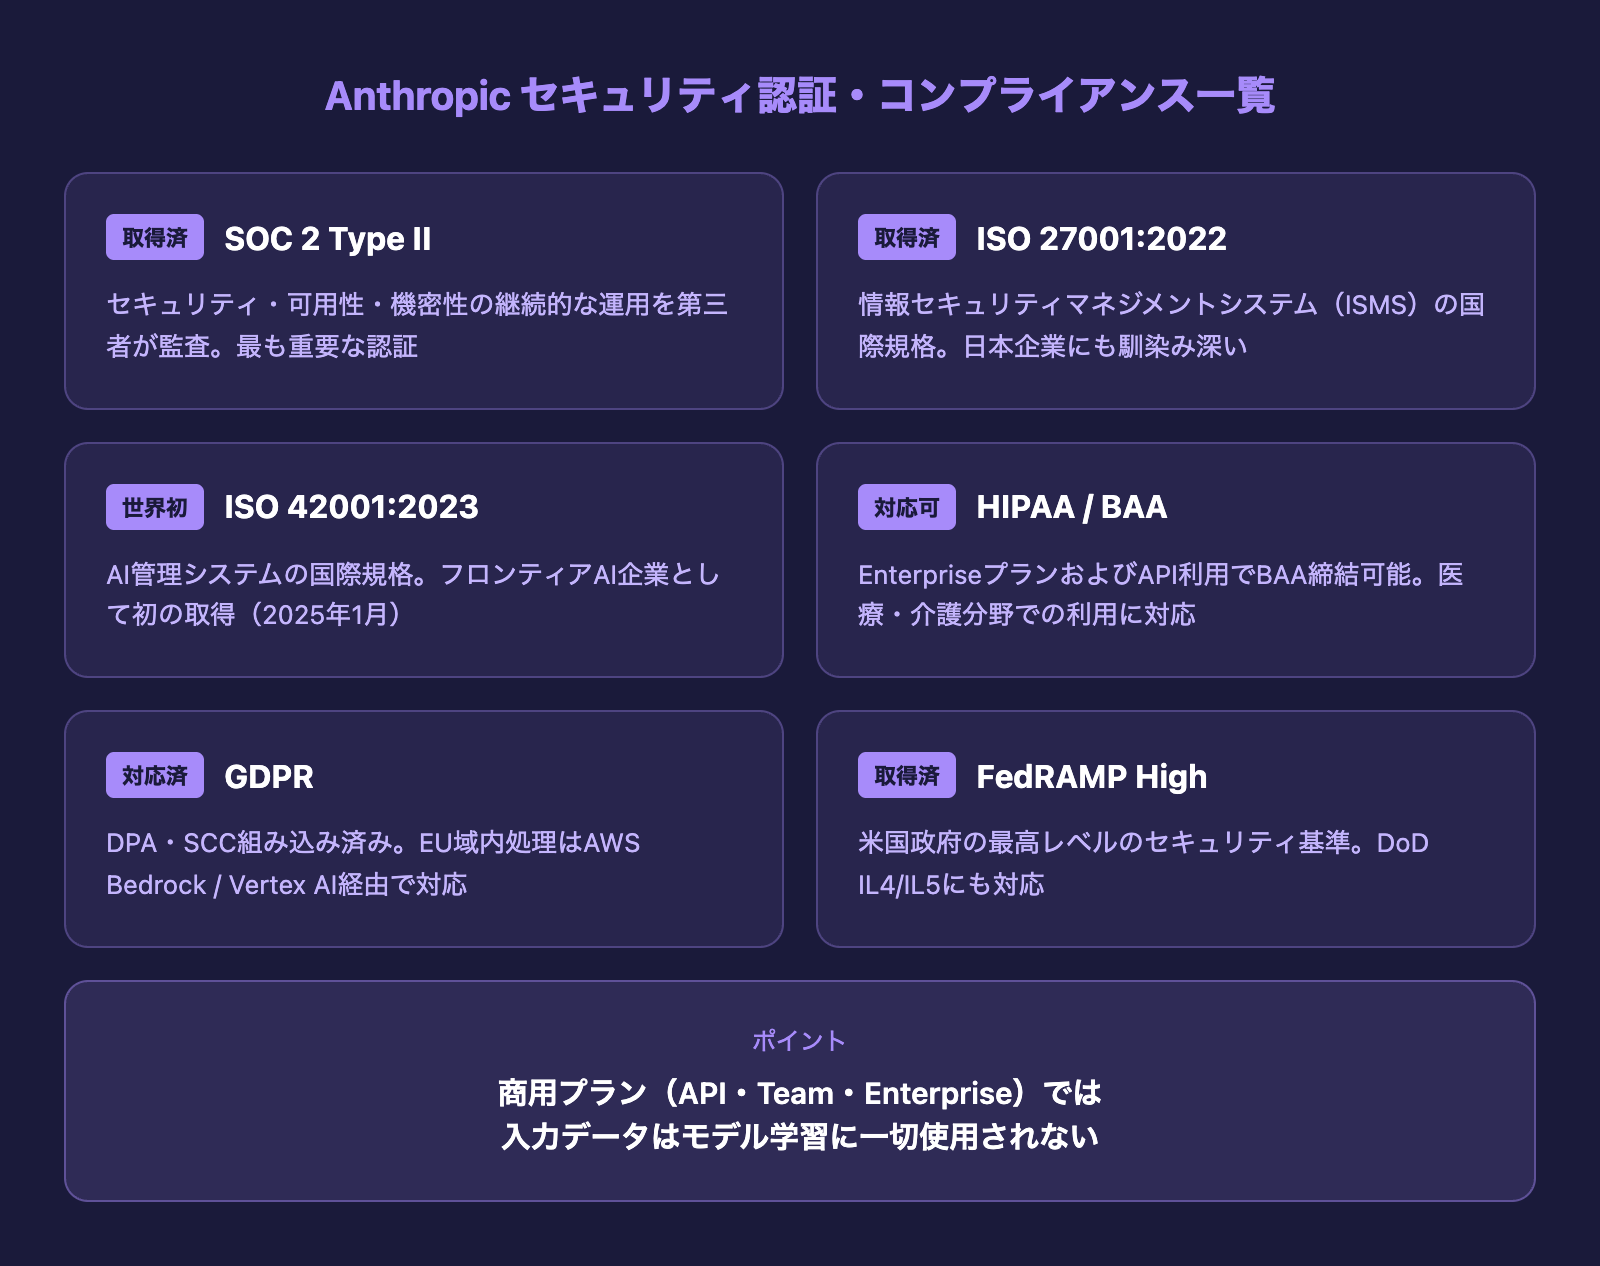Click the description mentioning 情報セキュリティマネジメントシステム（ISMS）
The width and height of the screenshot is (1600, 1266).
pos(1171,325)
